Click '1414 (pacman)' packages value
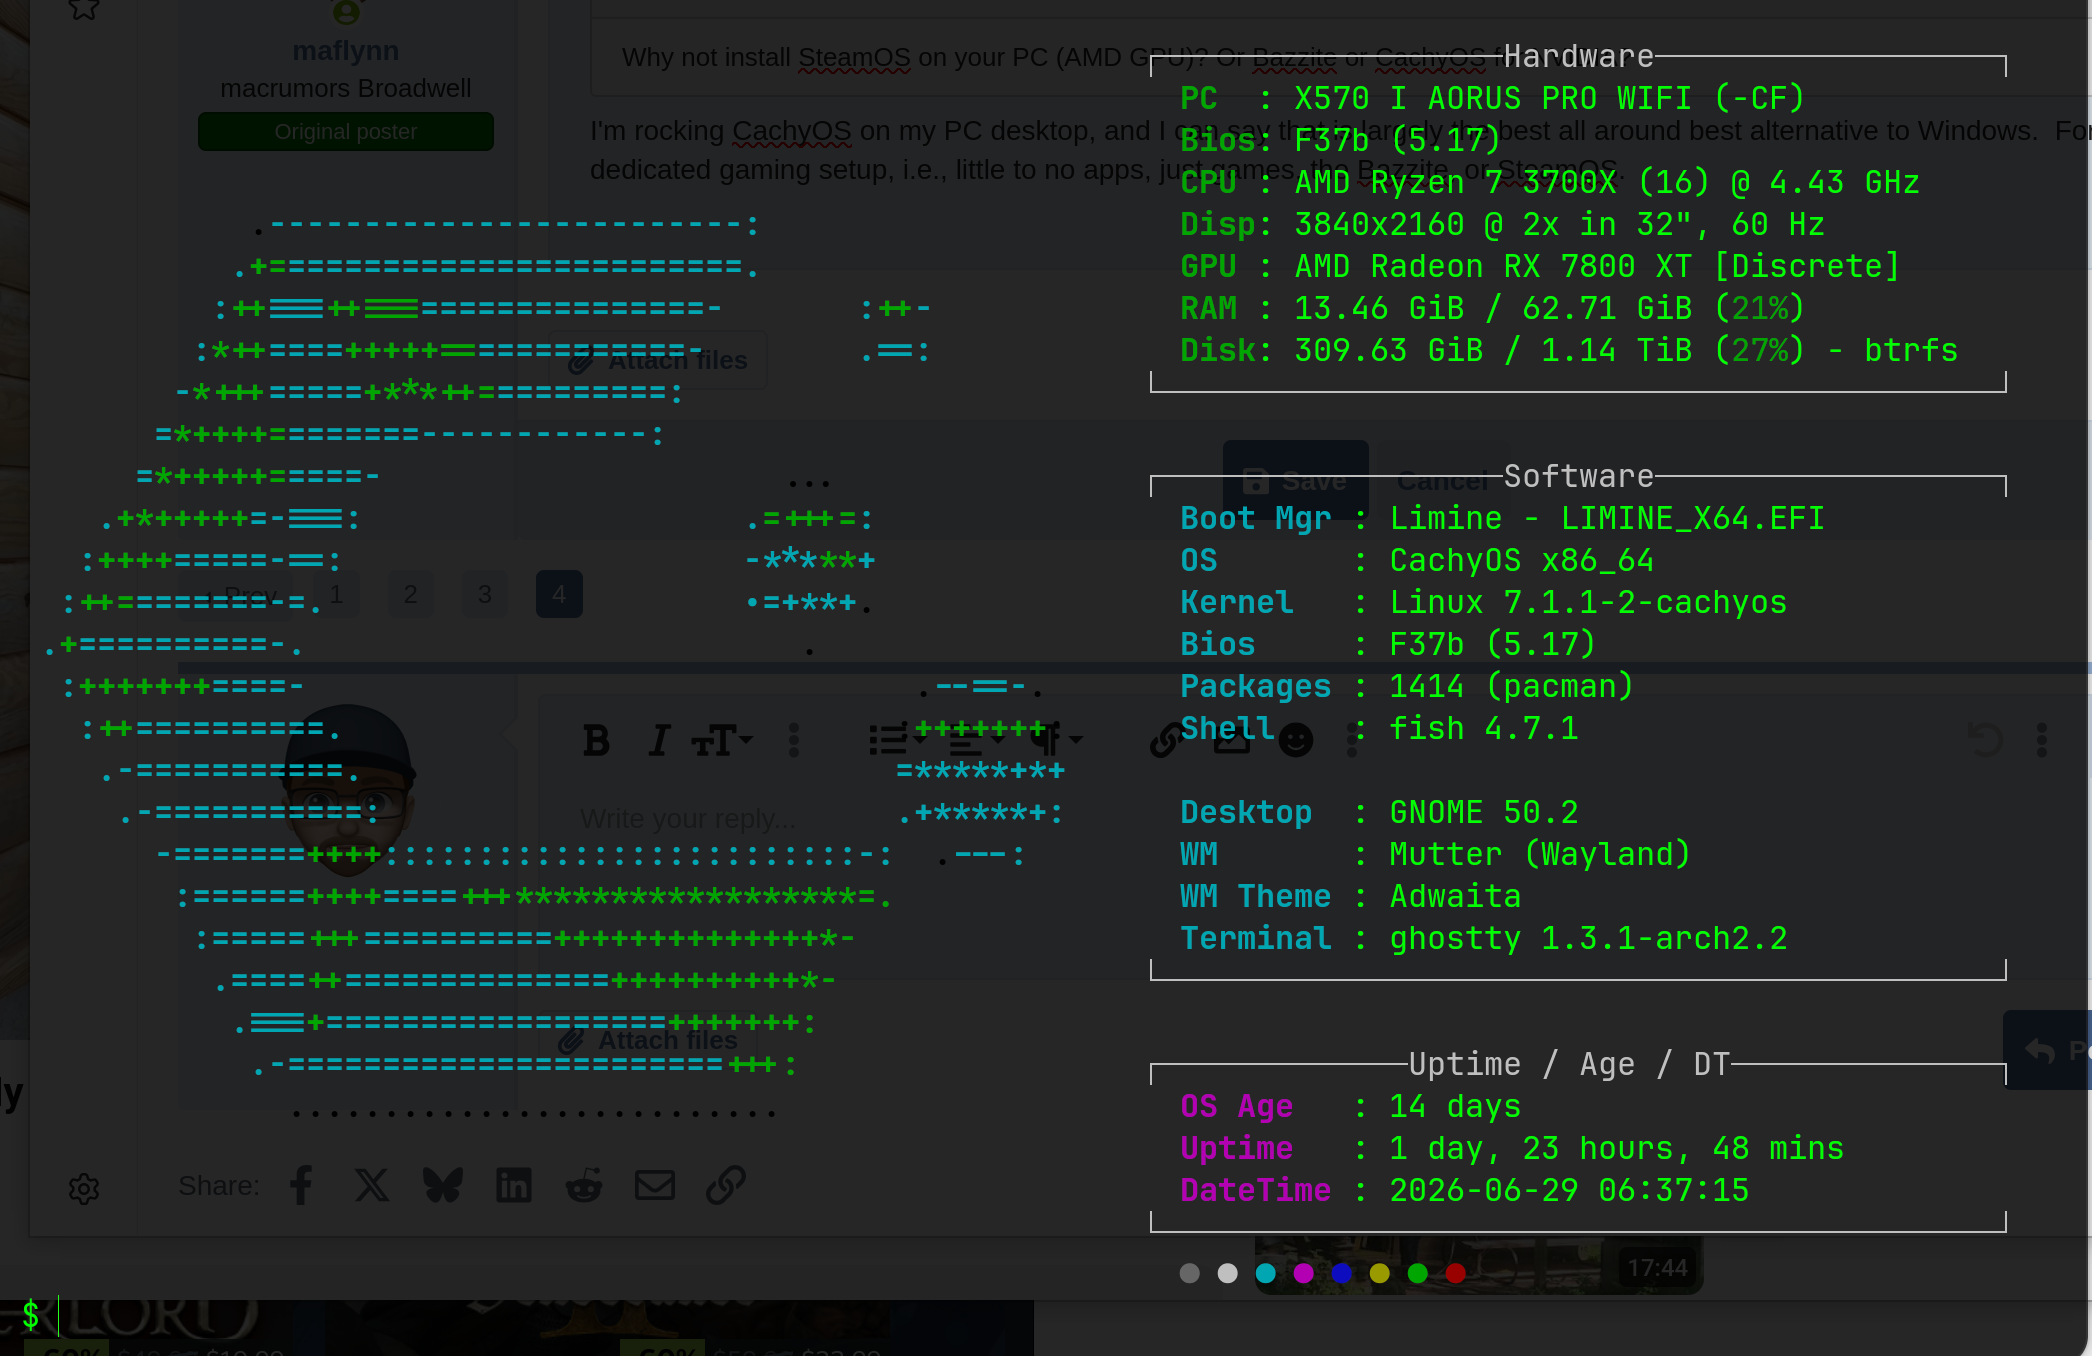 coord(1512,687)
